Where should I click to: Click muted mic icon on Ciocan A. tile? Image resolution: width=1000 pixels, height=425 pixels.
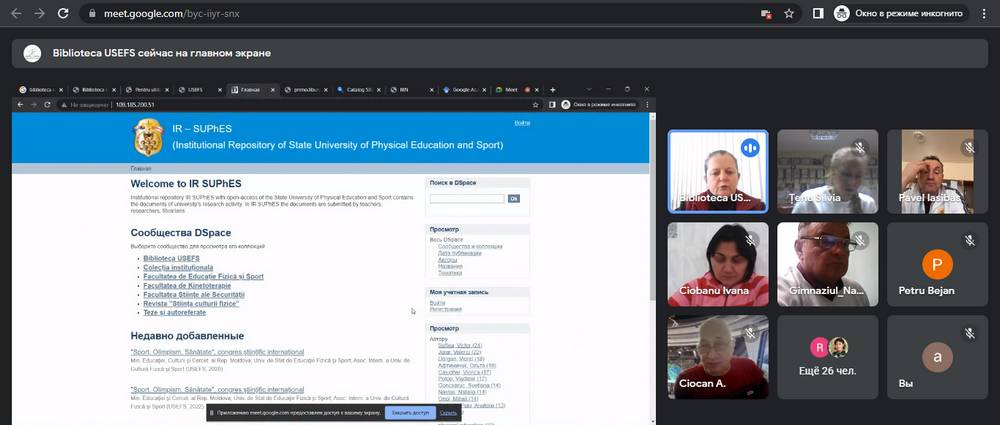click(x=750, y=333)
